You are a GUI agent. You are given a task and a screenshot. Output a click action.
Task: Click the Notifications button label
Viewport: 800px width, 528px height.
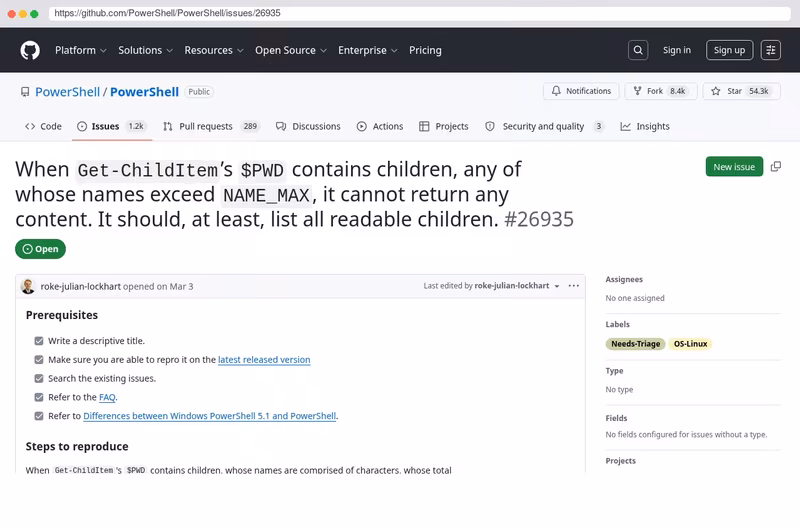588,91
